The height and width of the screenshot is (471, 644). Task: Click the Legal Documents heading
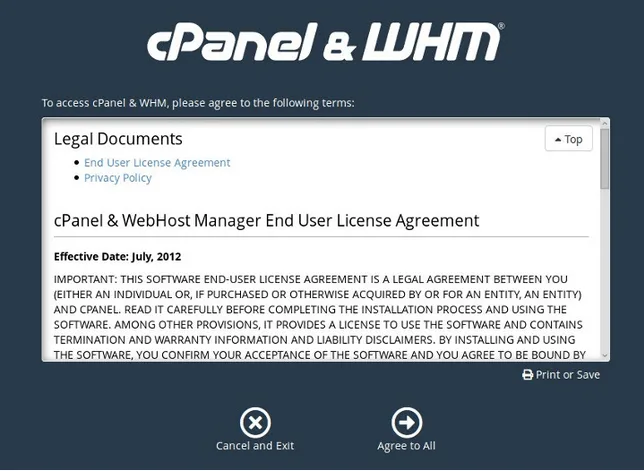(118, 139)
